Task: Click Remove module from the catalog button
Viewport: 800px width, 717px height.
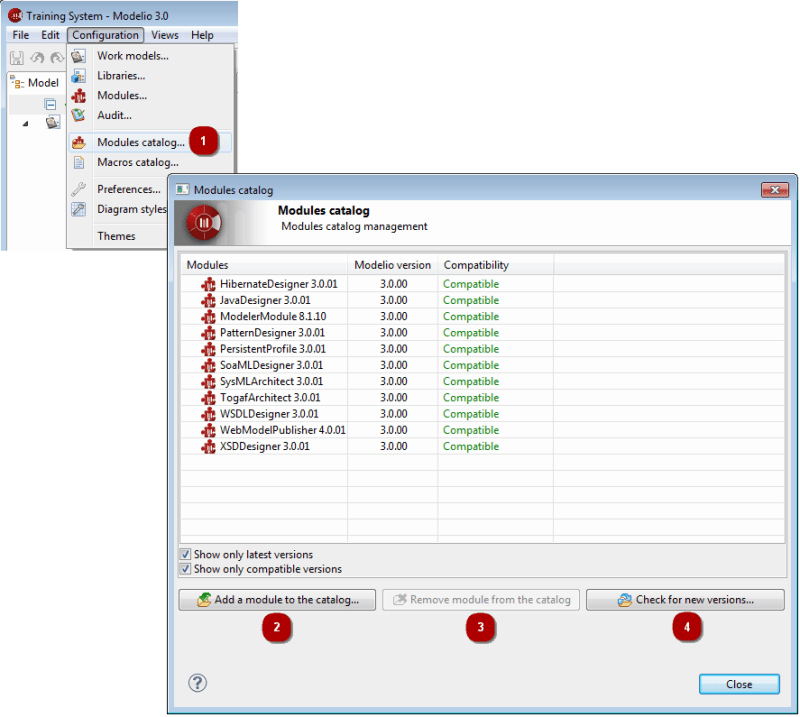Action: point(481,600)
